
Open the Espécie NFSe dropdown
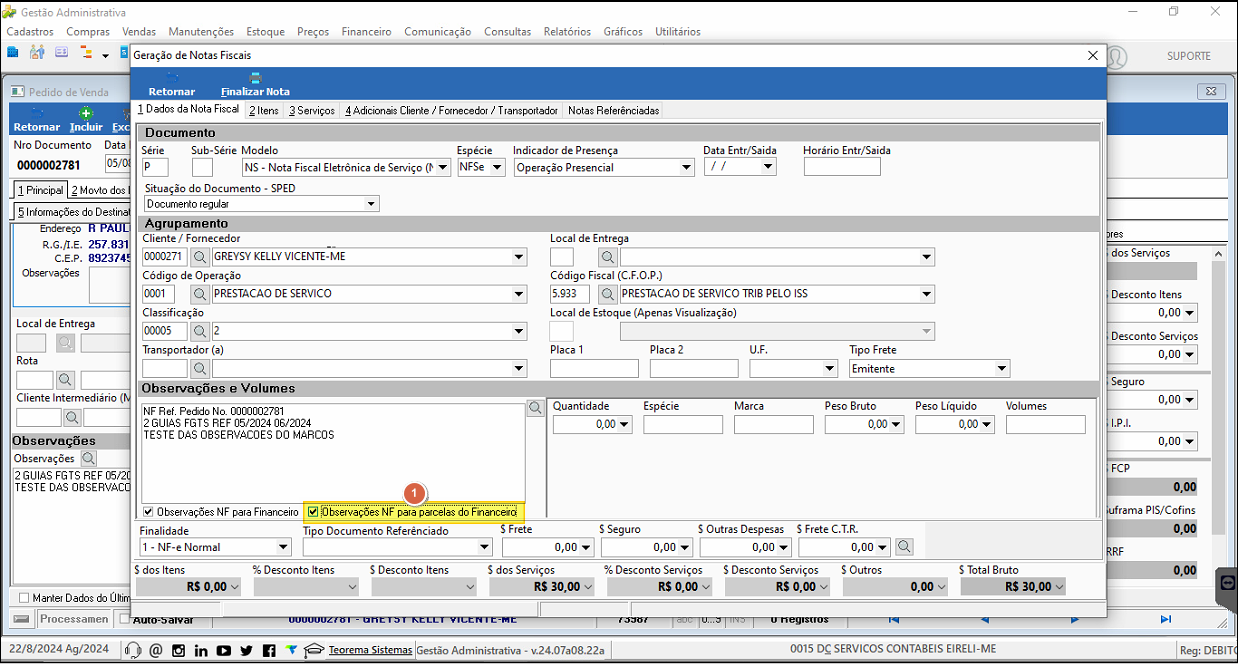(497, 168)
